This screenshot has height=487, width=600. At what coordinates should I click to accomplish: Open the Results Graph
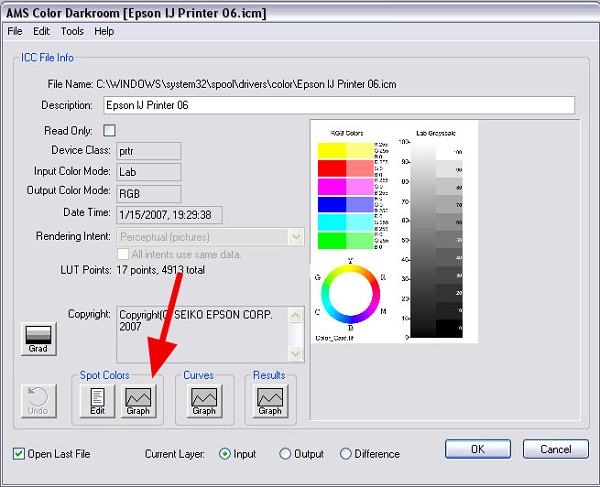pyautogui.click(x=270, y=401)
